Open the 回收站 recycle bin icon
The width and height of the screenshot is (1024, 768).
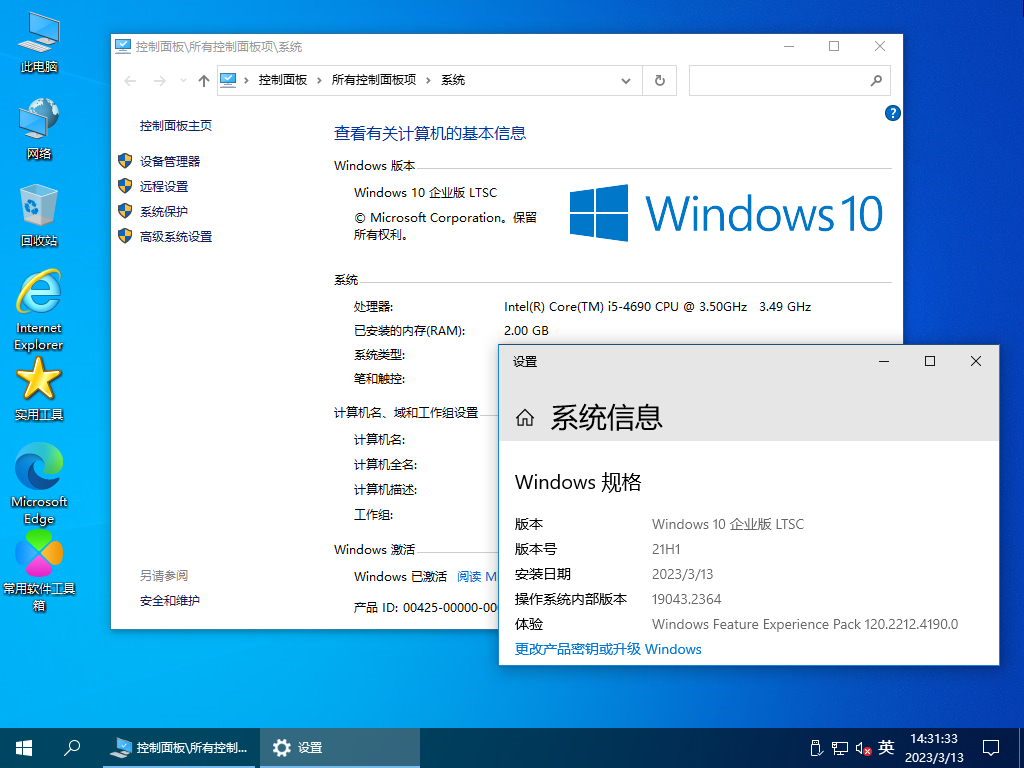click(39, 216)
